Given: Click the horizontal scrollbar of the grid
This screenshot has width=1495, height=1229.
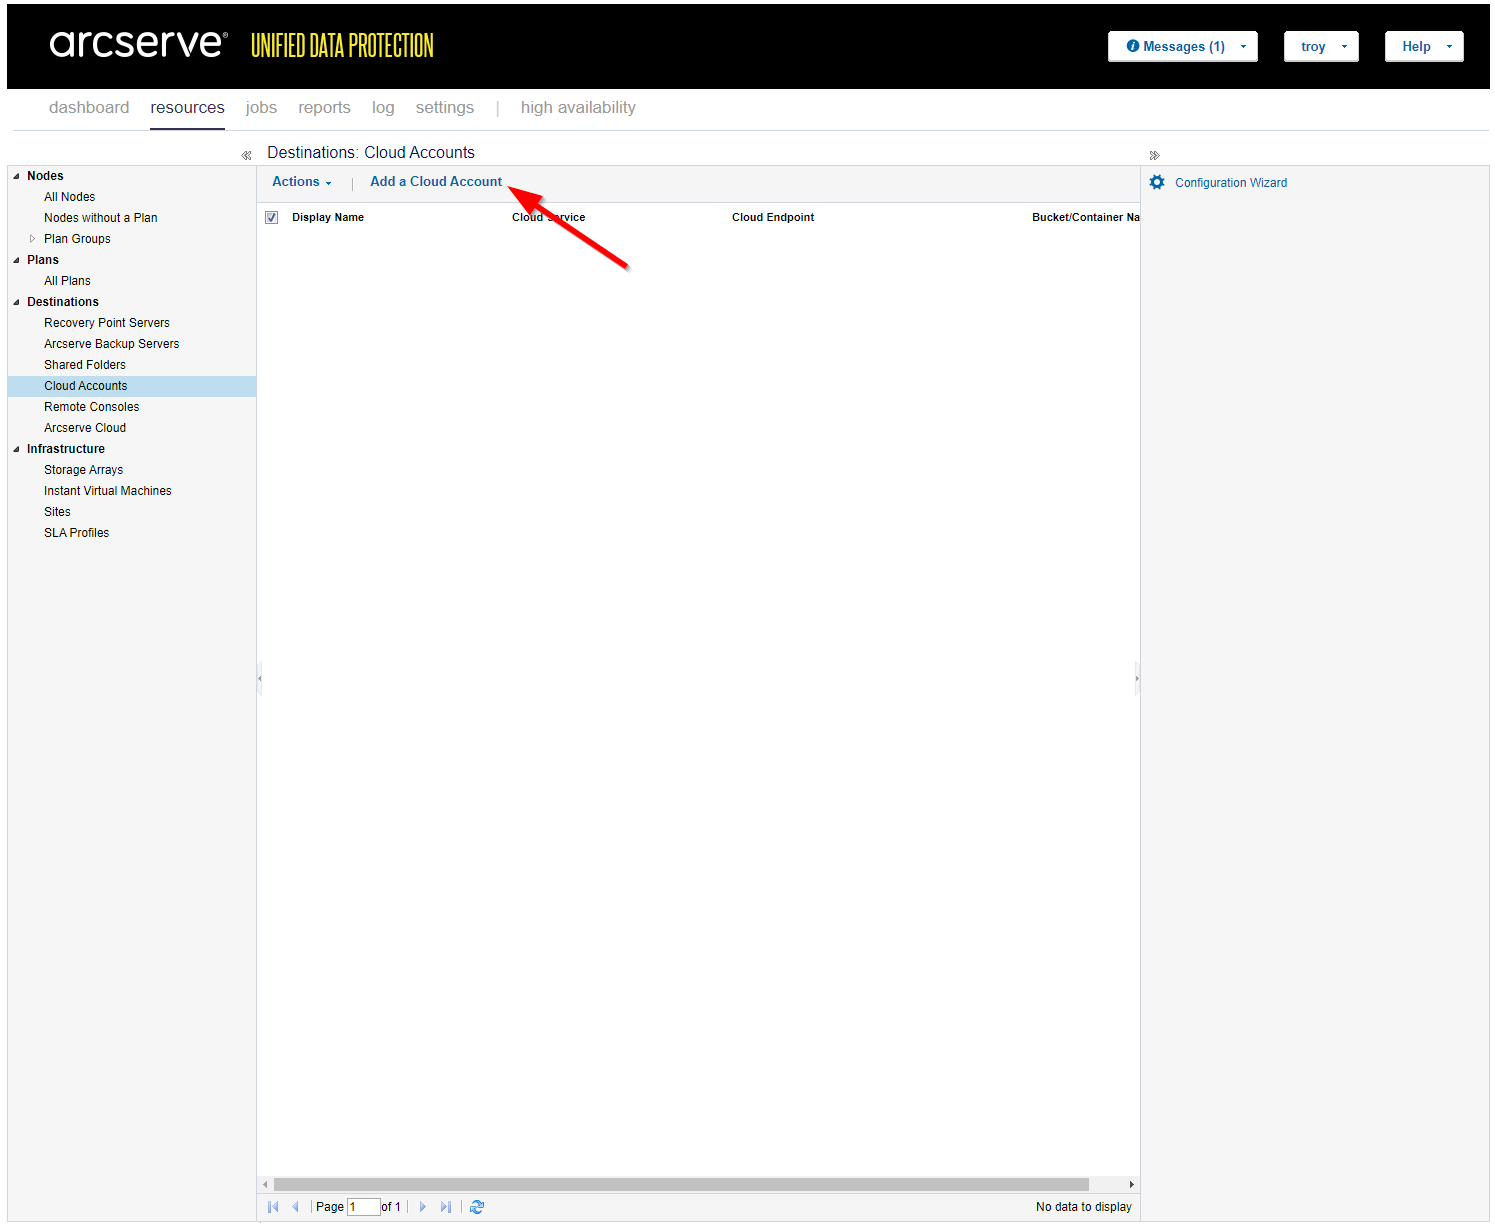Looking at the screenshot, I should [x=681, y=1184].
